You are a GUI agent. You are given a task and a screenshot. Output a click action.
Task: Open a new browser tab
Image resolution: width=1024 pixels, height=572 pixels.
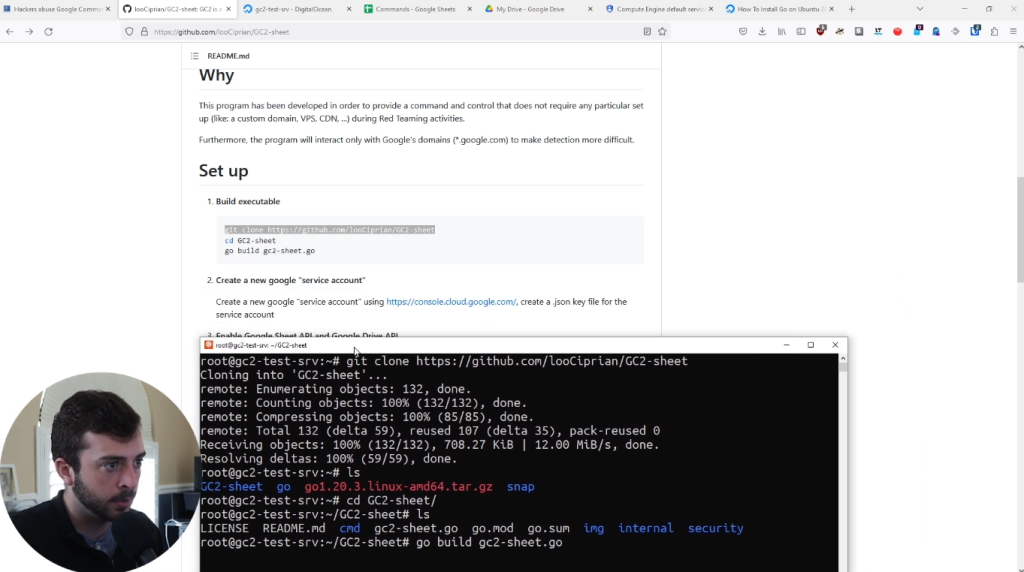(852, 9)
